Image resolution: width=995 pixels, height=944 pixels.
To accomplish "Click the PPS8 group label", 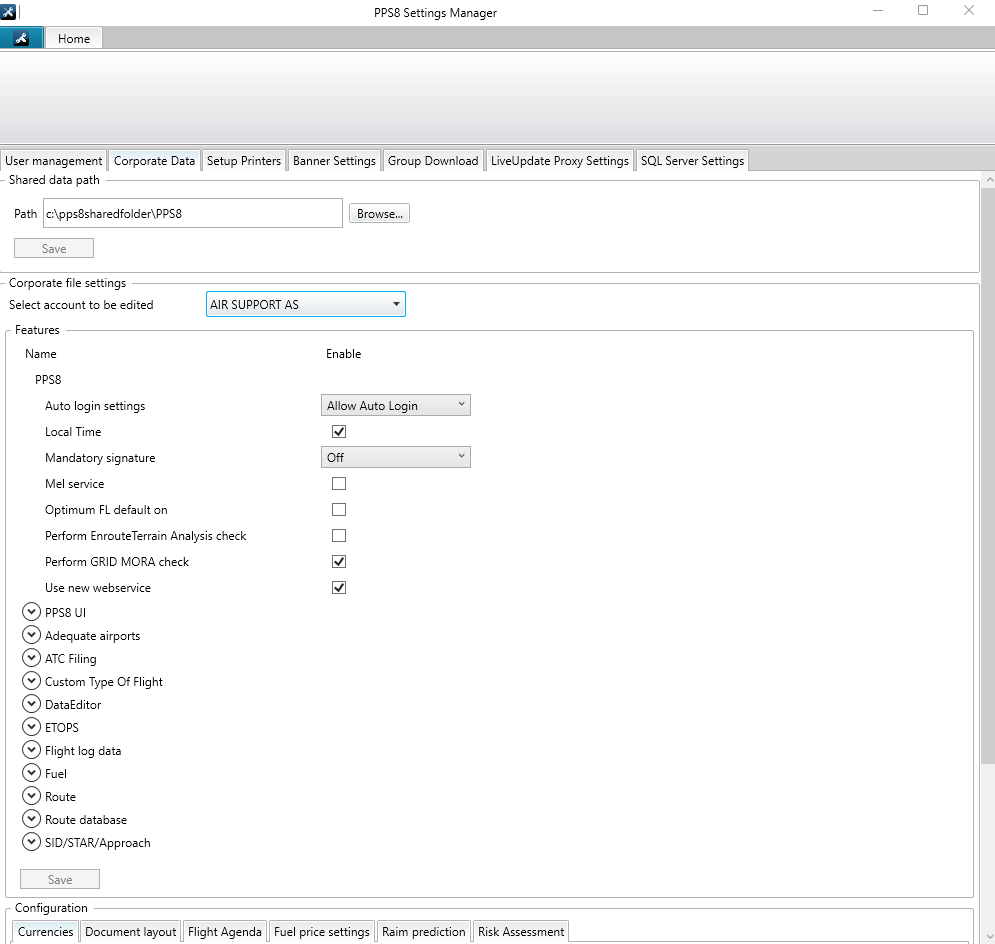I will click(48, 379).
